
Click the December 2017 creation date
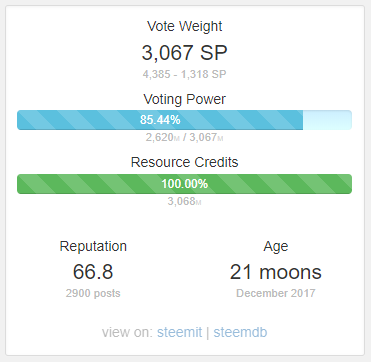pos(276,293)
